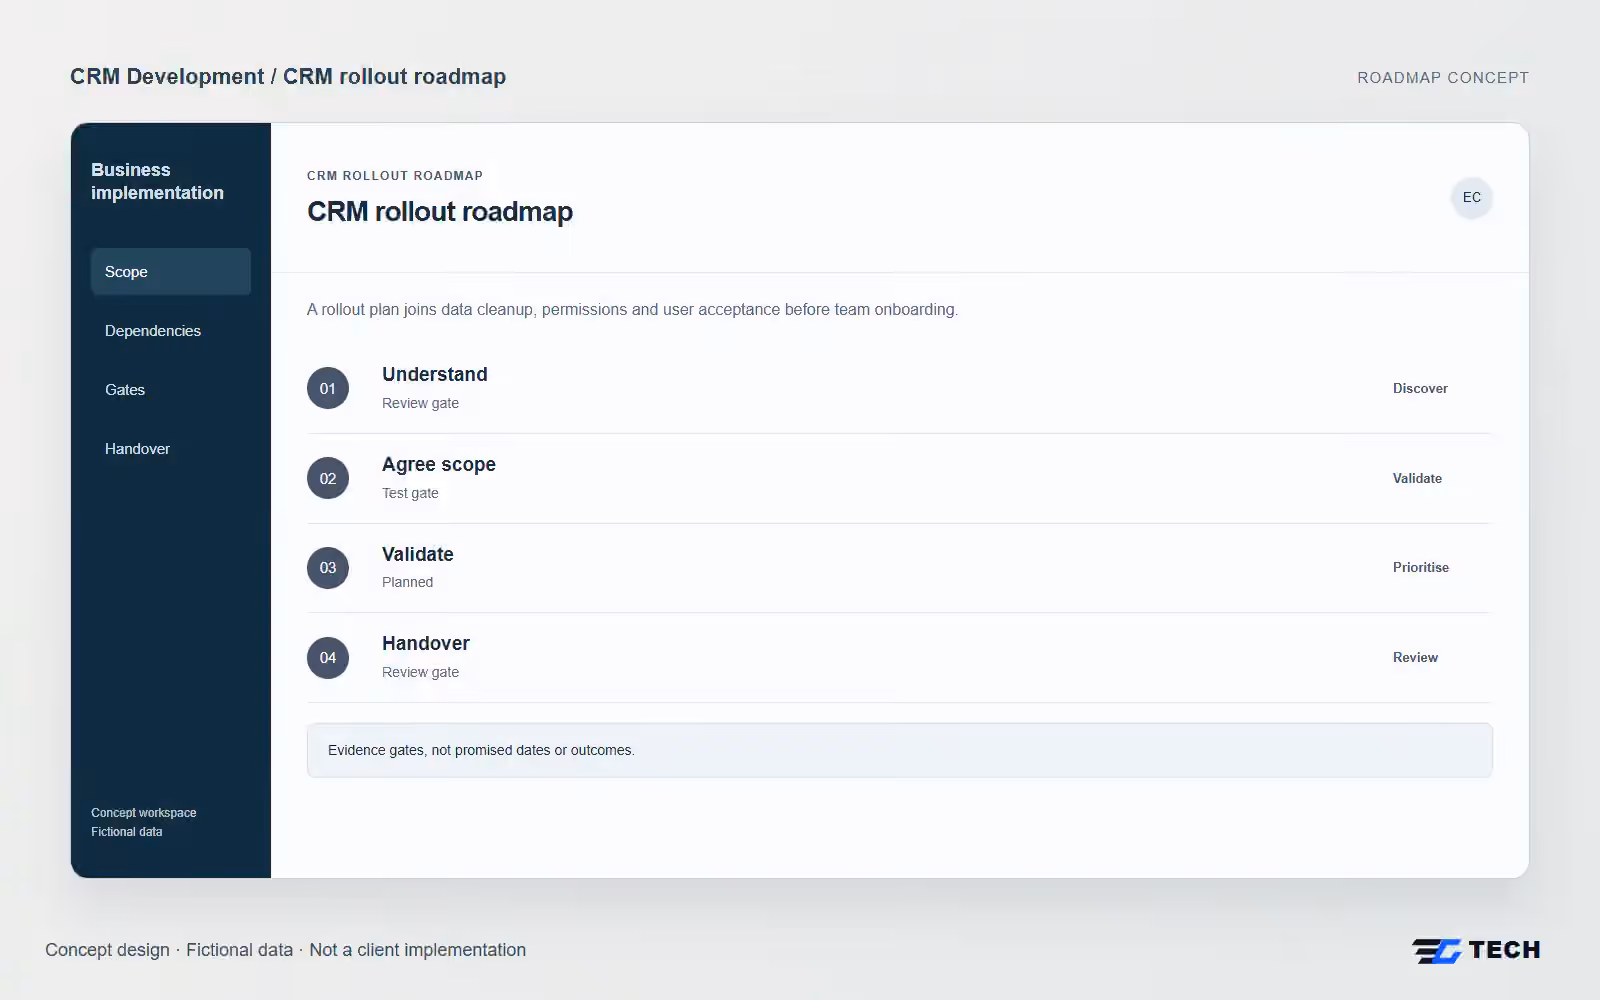Click 'Review gate' under Handover step
Screen dimensions: 1600x1000
point(420,672)
